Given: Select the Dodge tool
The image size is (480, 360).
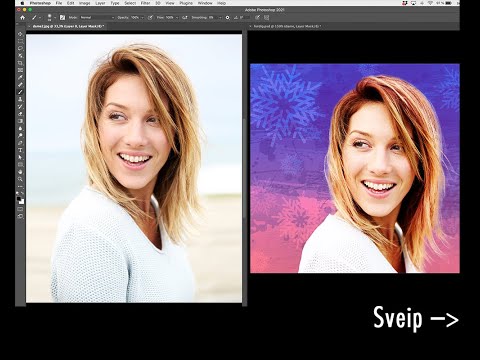Looking at the screenshot, I should click(x=20, y=136).
